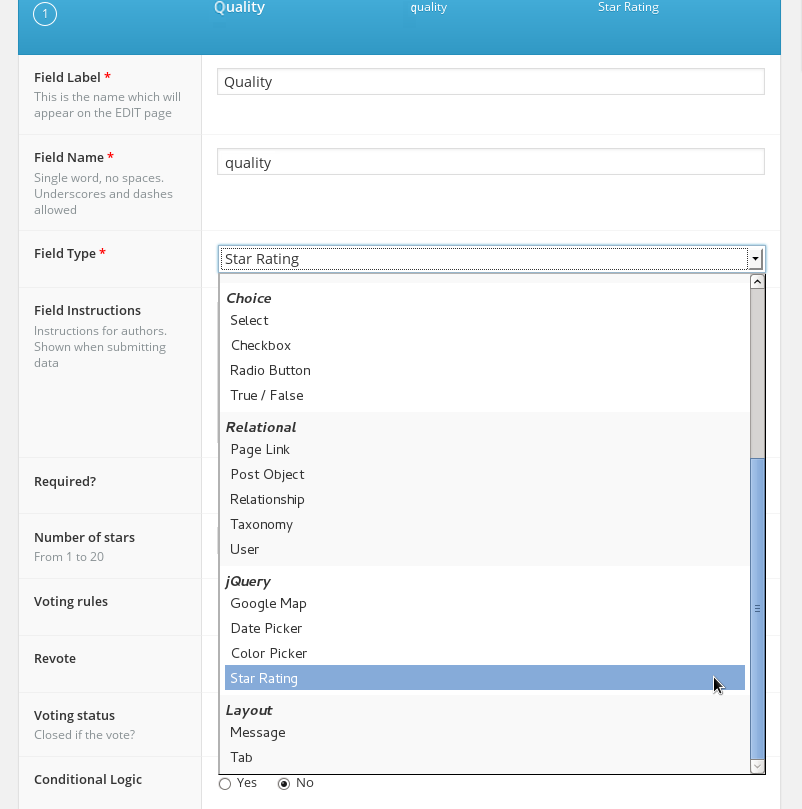The height and width of the screenshot is (809, 802).
Task: Pick Radio Button field type
Action: pyautogui.click(x=270, y=371)
